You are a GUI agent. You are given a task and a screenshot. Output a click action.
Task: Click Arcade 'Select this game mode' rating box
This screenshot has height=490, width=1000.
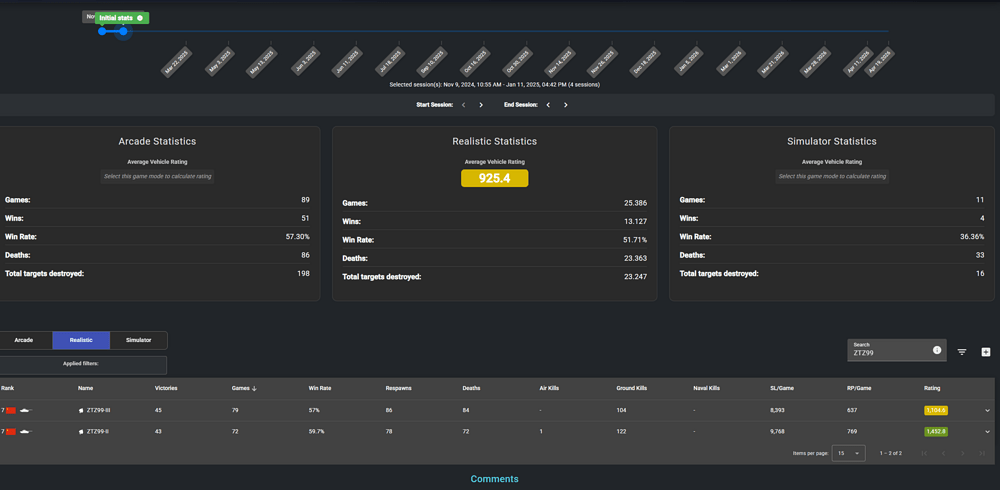(x=158, y=176)
